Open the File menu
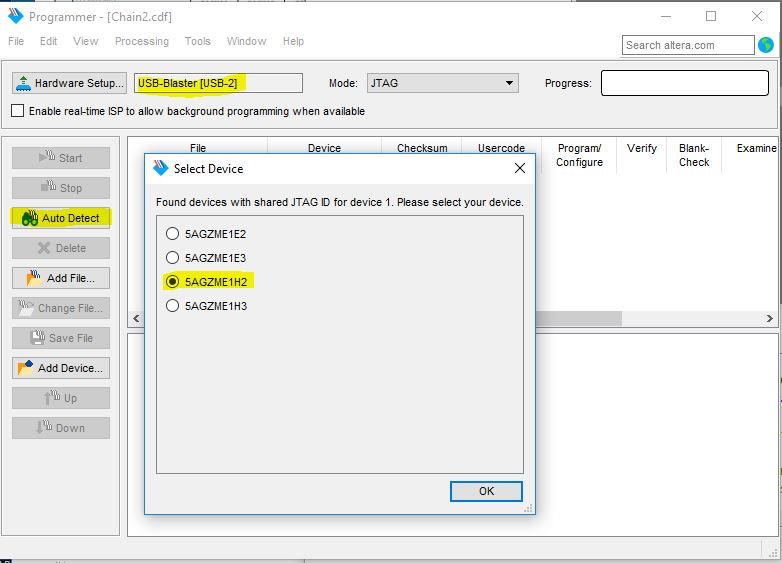The image size is (782, 563). 16,41
